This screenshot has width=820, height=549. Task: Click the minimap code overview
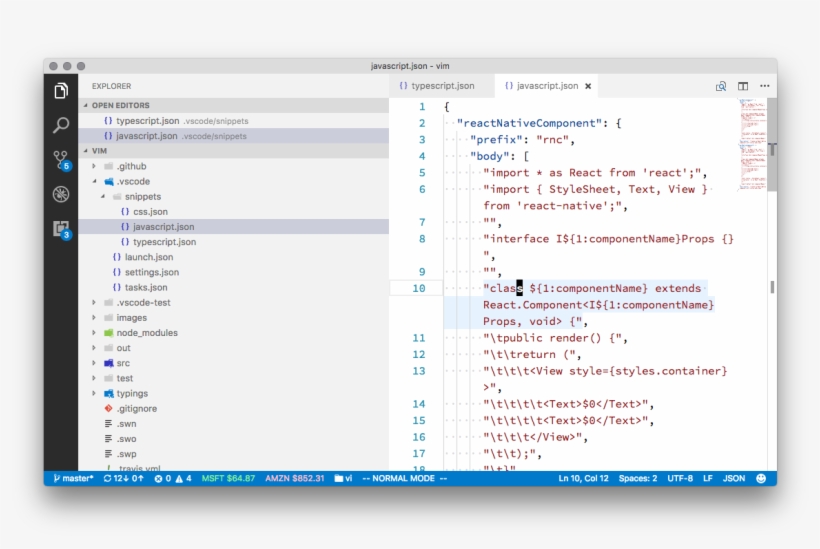pos(753,145)
